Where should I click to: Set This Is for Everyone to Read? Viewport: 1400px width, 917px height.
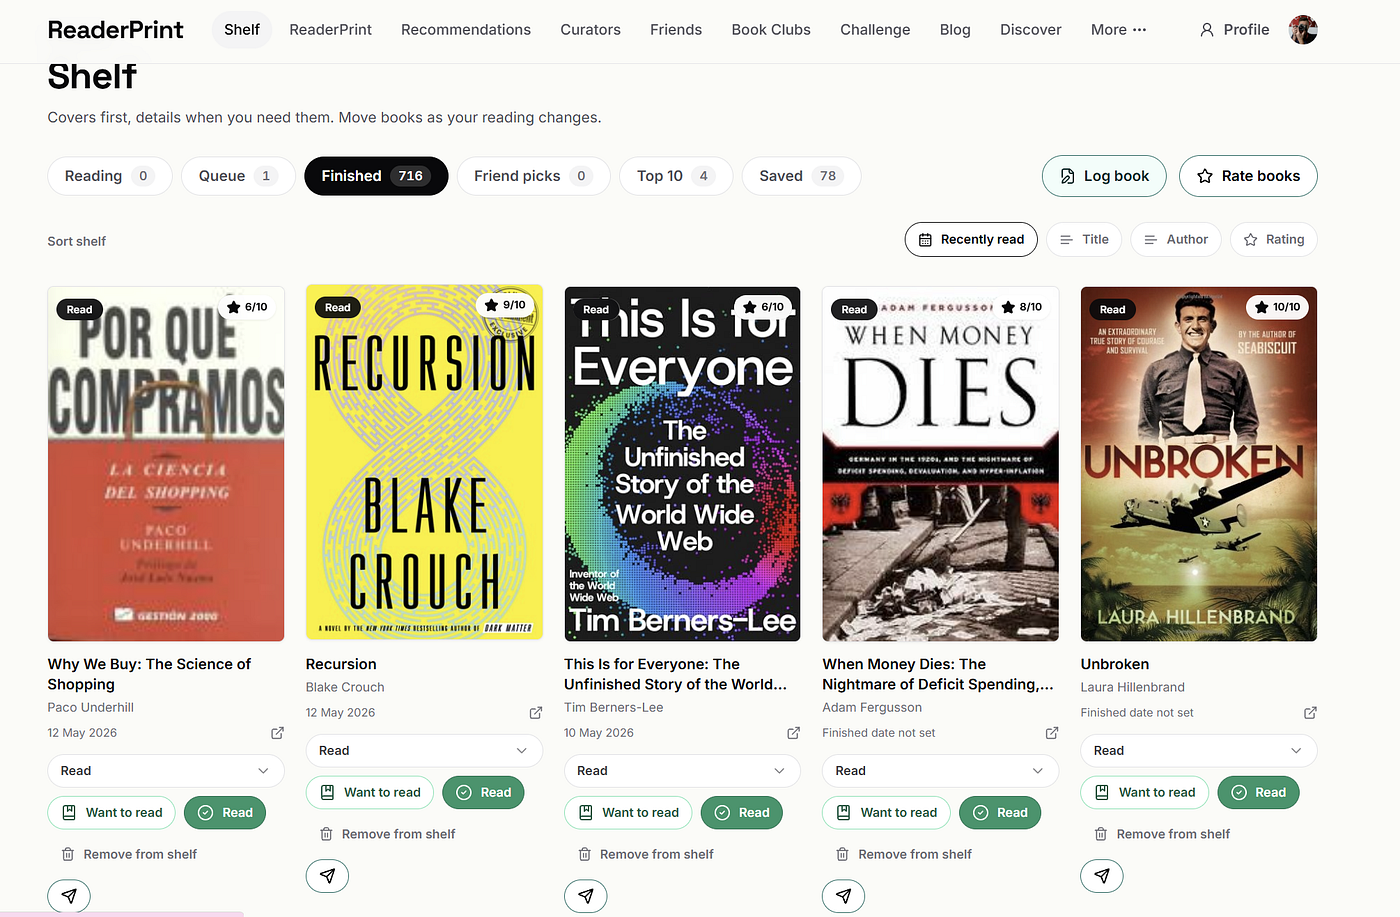click(742, 813)
